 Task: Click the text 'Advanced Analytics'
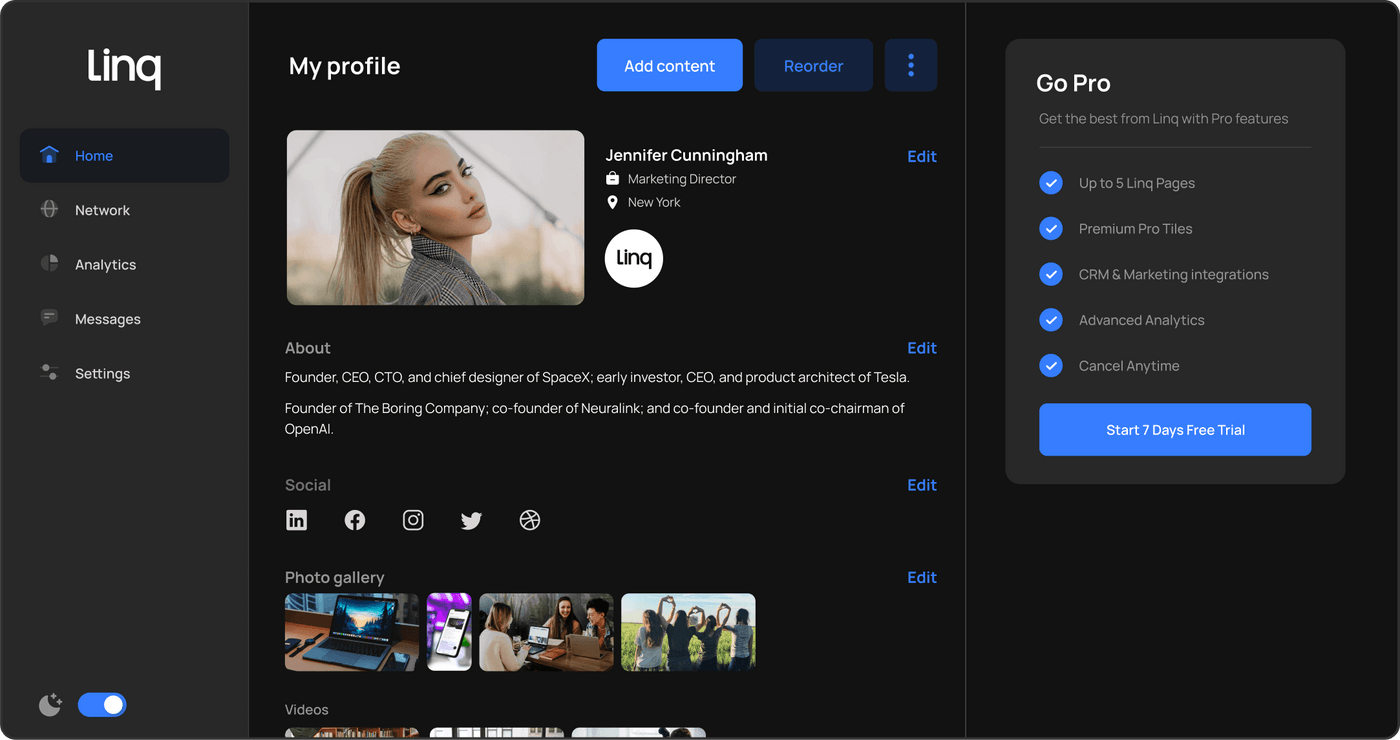(x=1142, y=320)
